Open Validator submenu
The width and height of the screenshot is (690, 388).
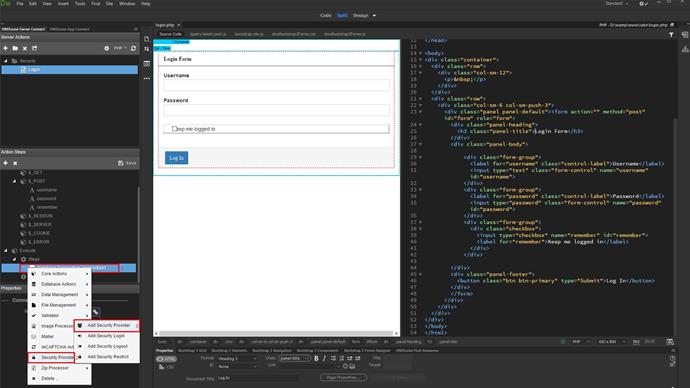[x=59, y=315]
